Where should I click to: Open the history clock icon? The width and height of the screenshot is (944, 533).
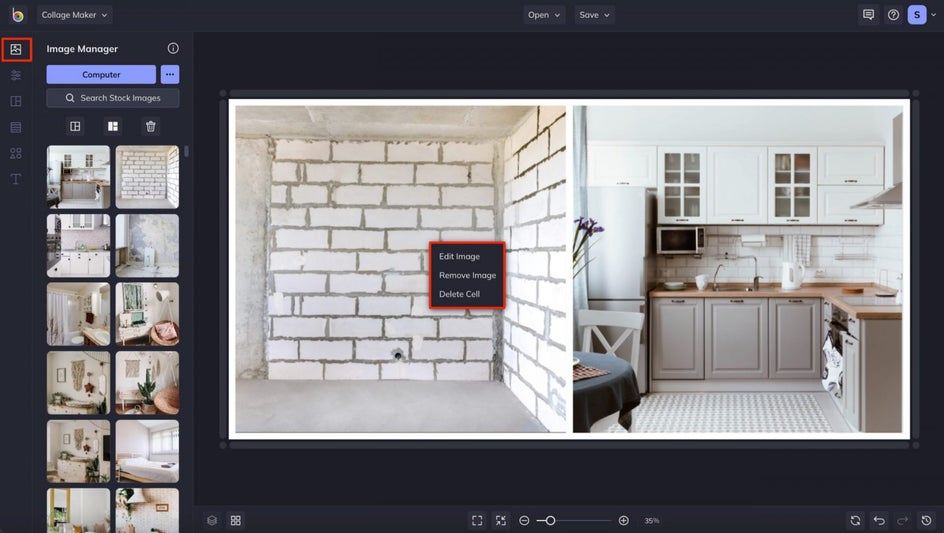[927, 520]
